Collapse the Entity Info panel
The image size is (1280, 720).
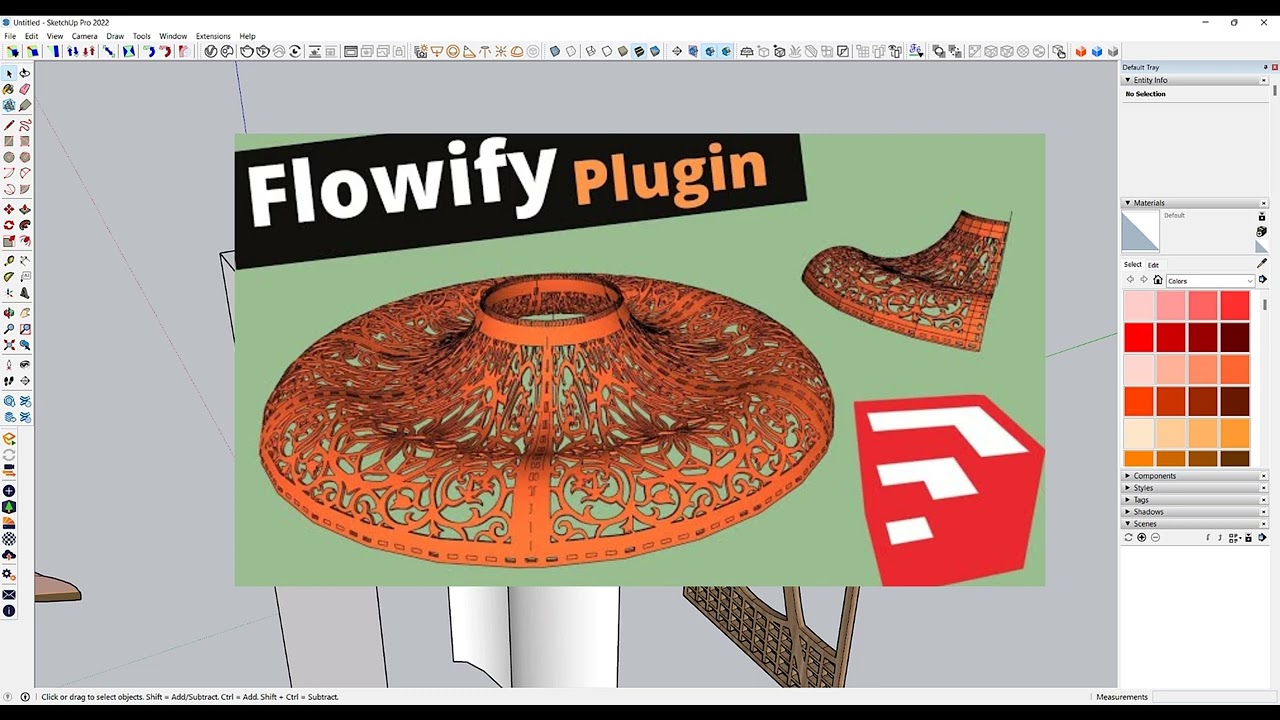1128,80
